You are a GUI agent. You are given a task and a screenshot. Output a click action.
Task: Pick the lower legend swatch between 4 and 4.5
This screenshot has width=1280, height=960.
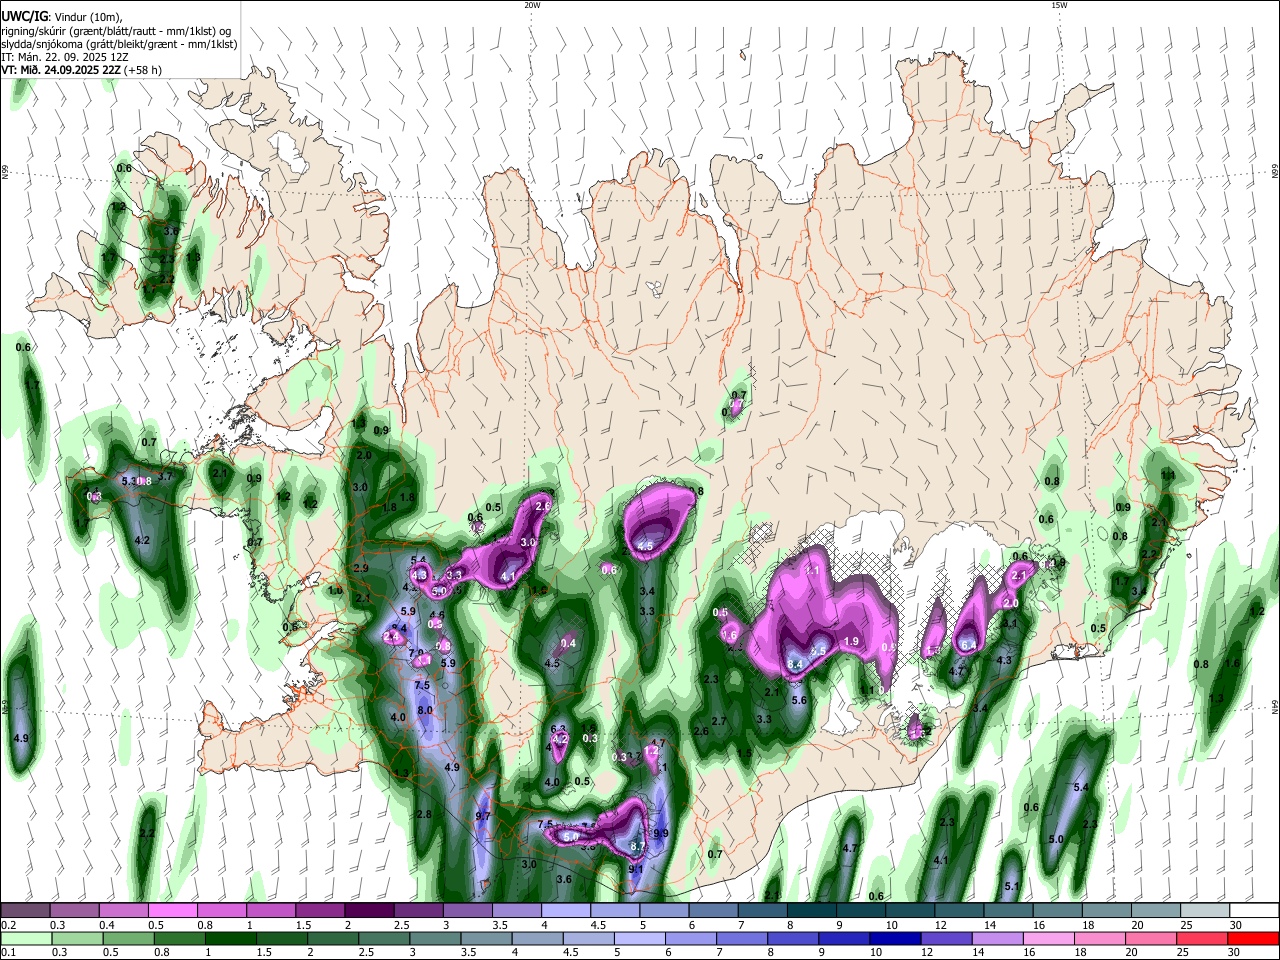pos(536,938)
